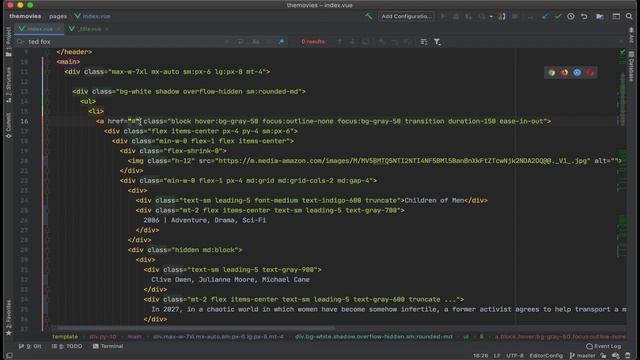Click the window layout icon beside search
This screenshot has height=360, width=640.
pyautogui.click(x=616, y=16)
